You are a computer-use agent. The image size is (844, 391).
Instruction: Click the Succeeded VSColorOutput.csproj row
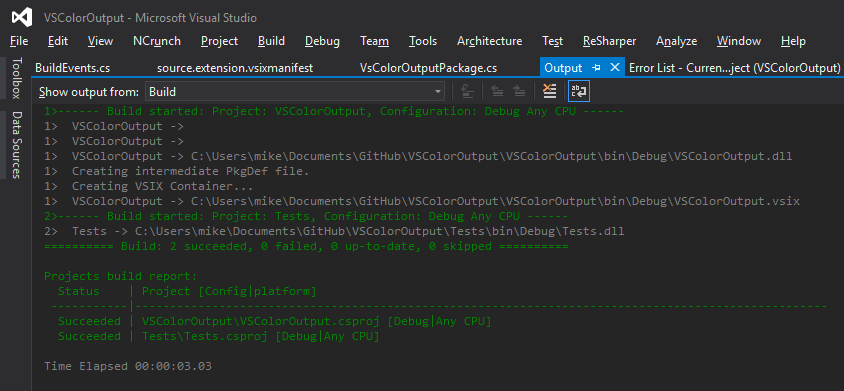pyautogui.click(x=275, y=322)
